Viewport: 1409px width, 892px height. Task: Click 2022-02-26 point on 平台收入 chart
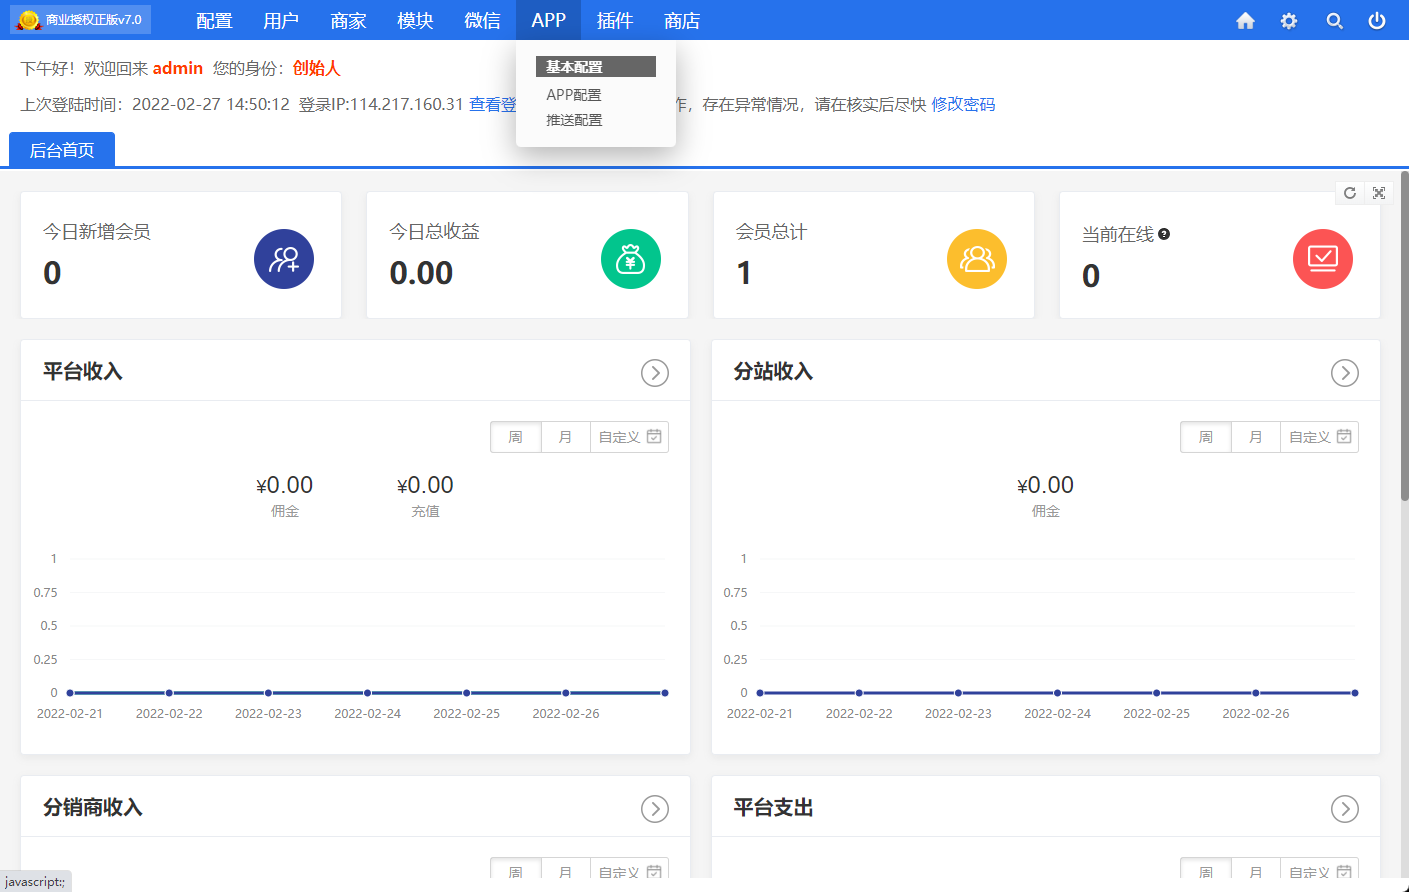(x=566, y=693)
